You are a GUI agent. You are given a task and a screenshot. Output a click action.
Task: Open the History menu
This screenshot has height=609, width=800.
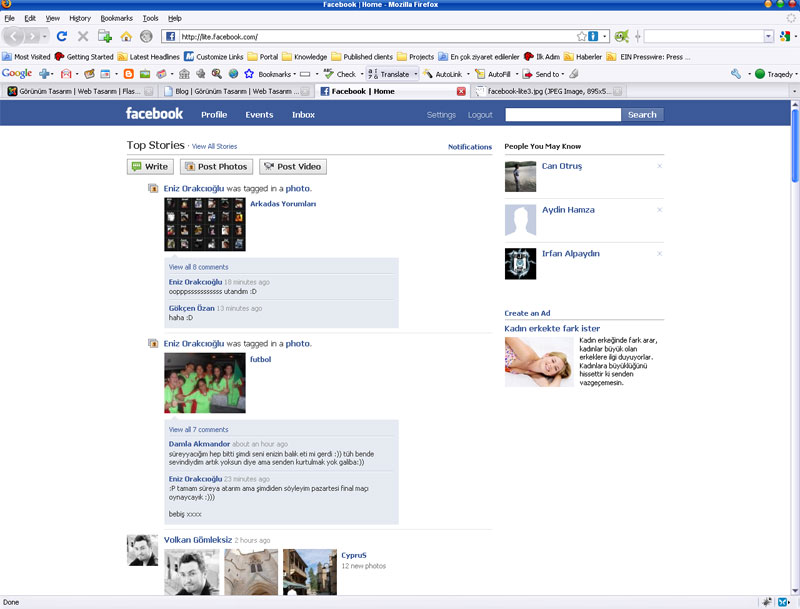(x=80, y=18)
